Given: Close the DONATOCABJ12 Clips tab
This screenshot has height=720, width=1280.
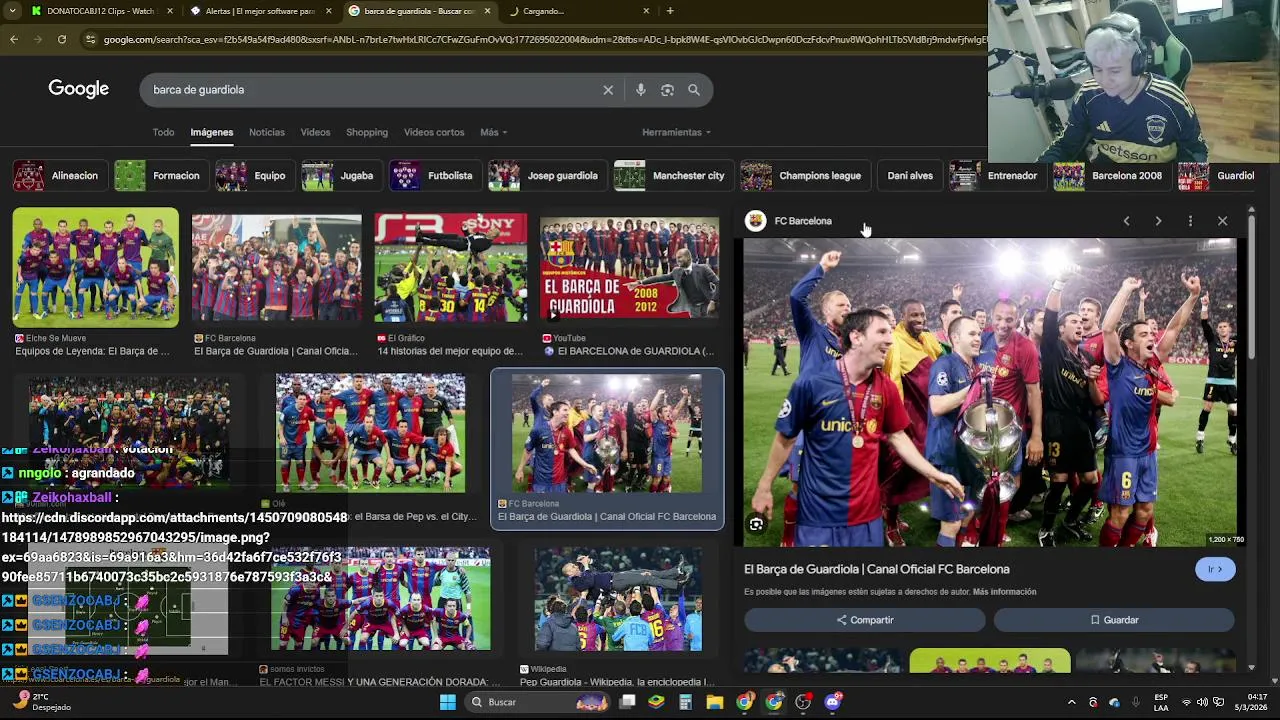Looking at the screenshot, I should [169, 11].
